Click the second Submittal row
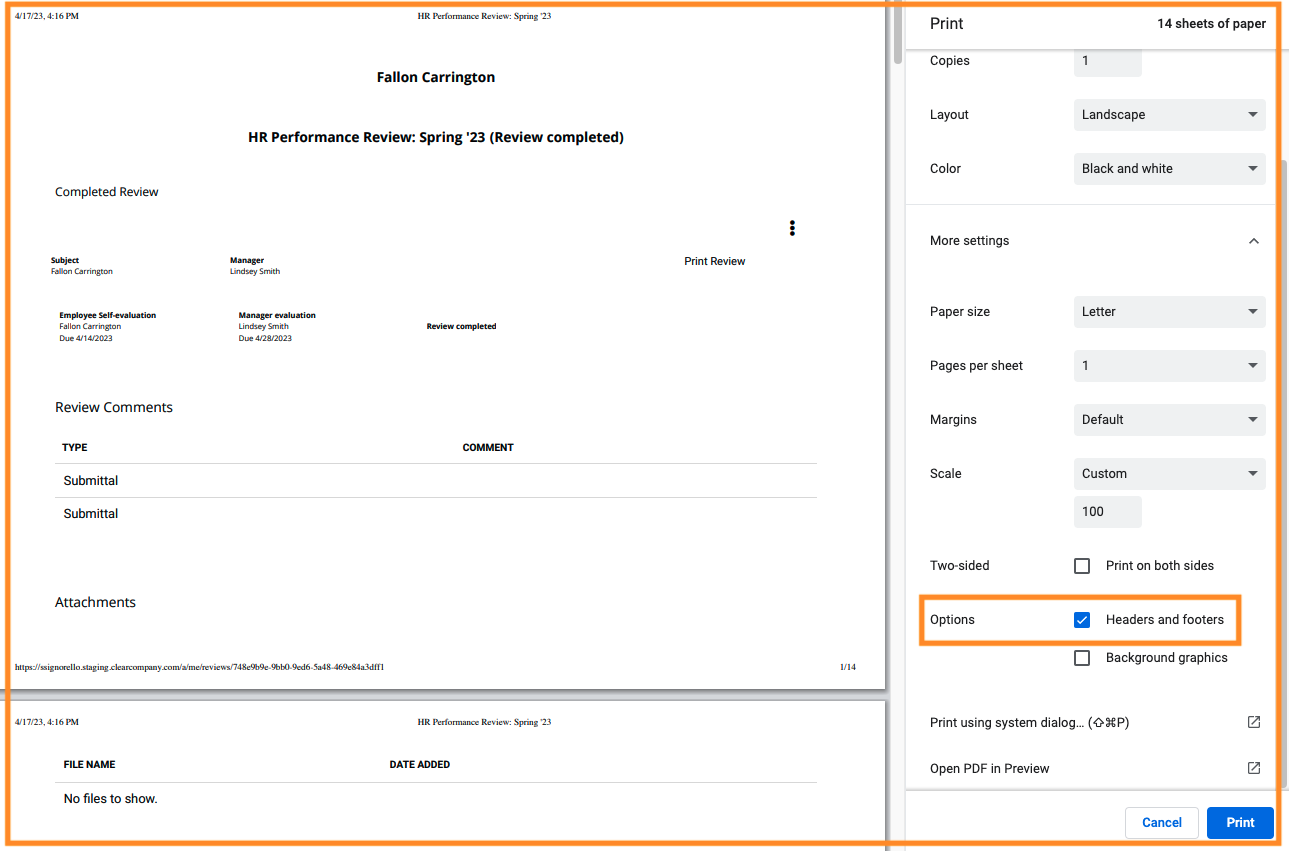 tap(436, 514)
